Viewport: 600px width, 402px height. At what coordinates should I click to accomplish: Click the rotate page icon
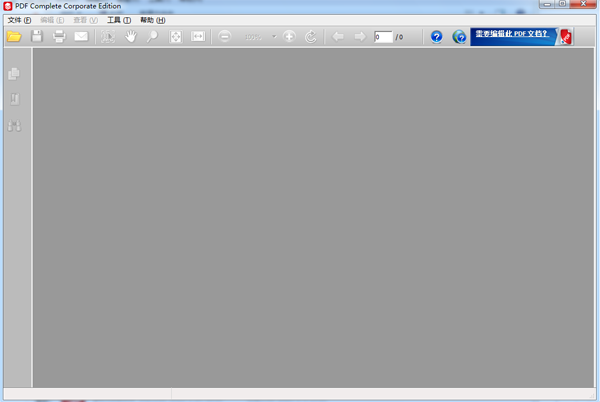[311, 37]
